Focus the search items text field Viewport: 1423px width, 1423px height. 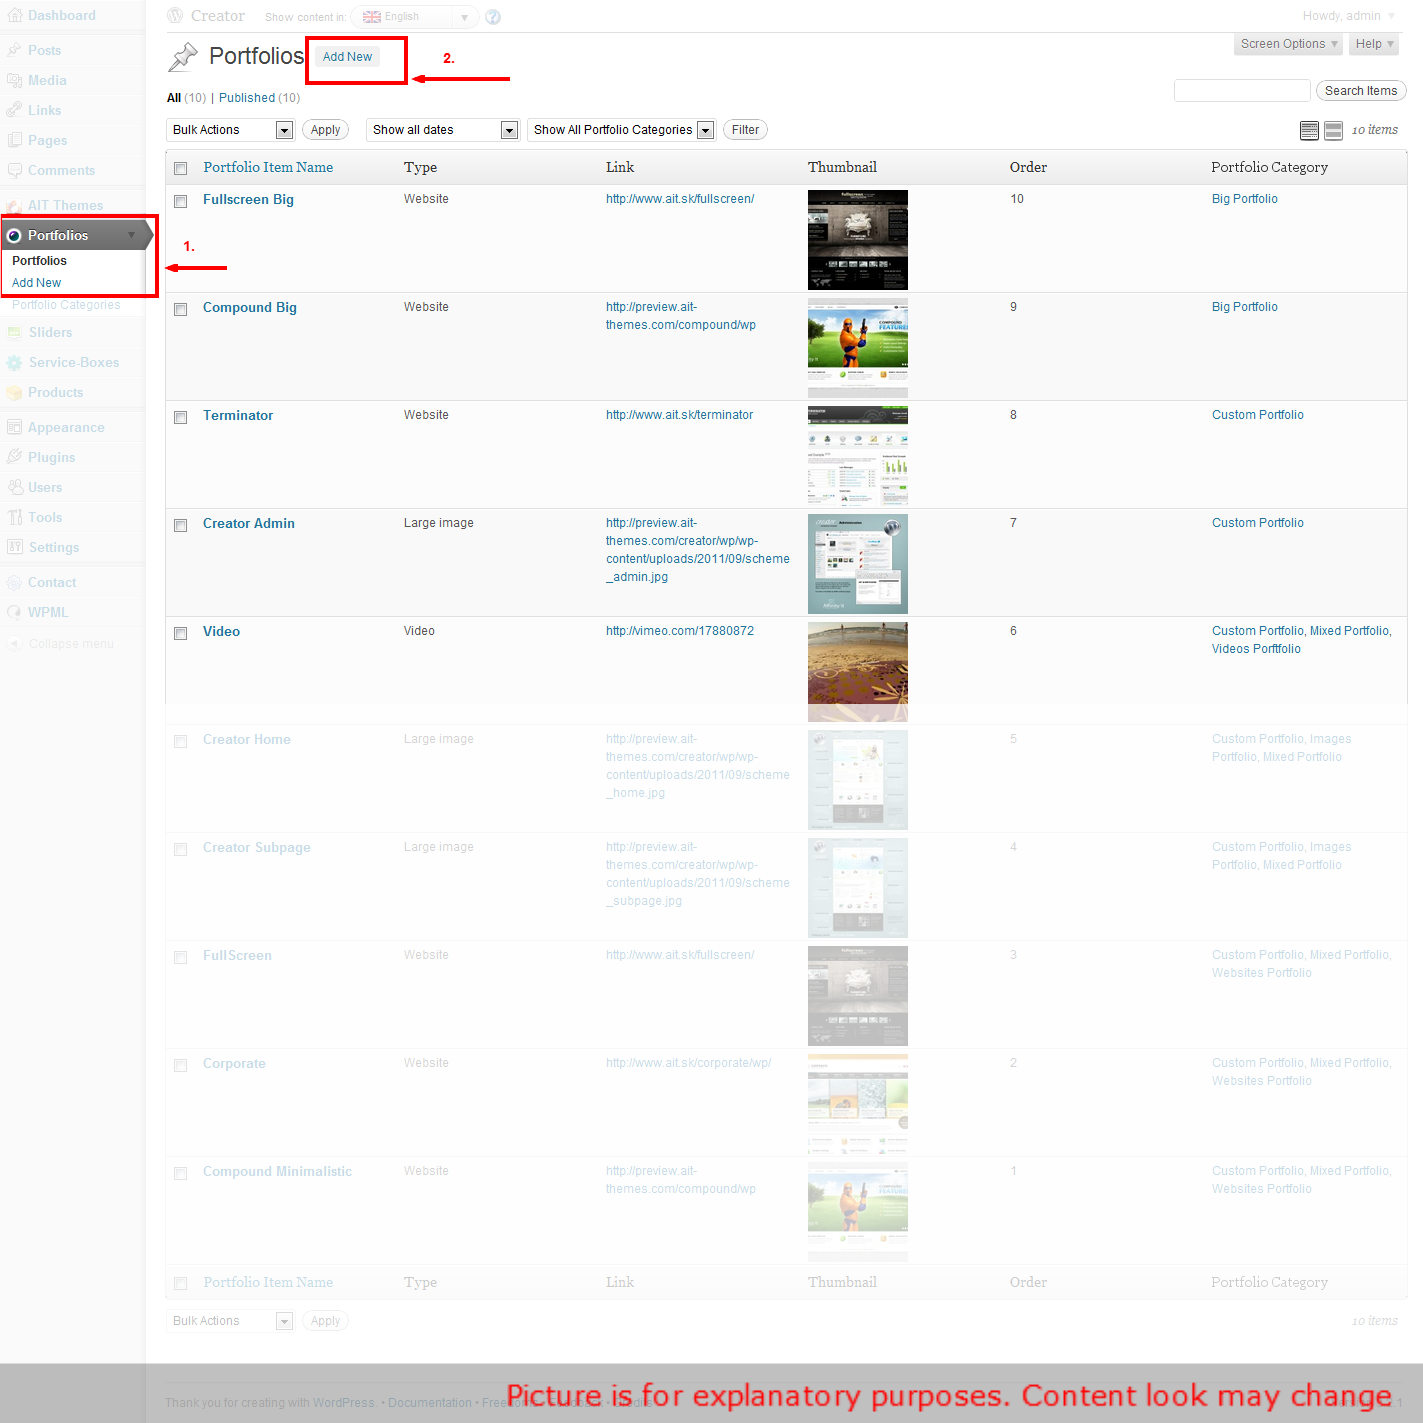point(1241,91)
